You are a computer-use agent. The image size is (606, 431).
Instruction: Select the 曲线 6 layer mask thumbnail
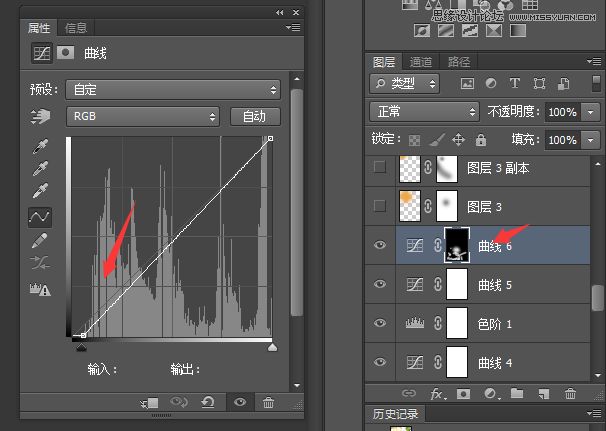pos(457,245)
